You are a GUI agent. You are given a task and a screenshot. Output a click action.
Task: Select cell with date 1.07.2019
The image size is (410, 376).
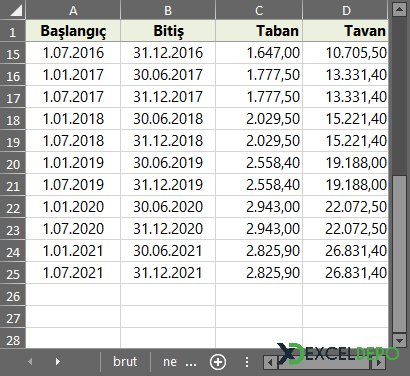[73, 185]
